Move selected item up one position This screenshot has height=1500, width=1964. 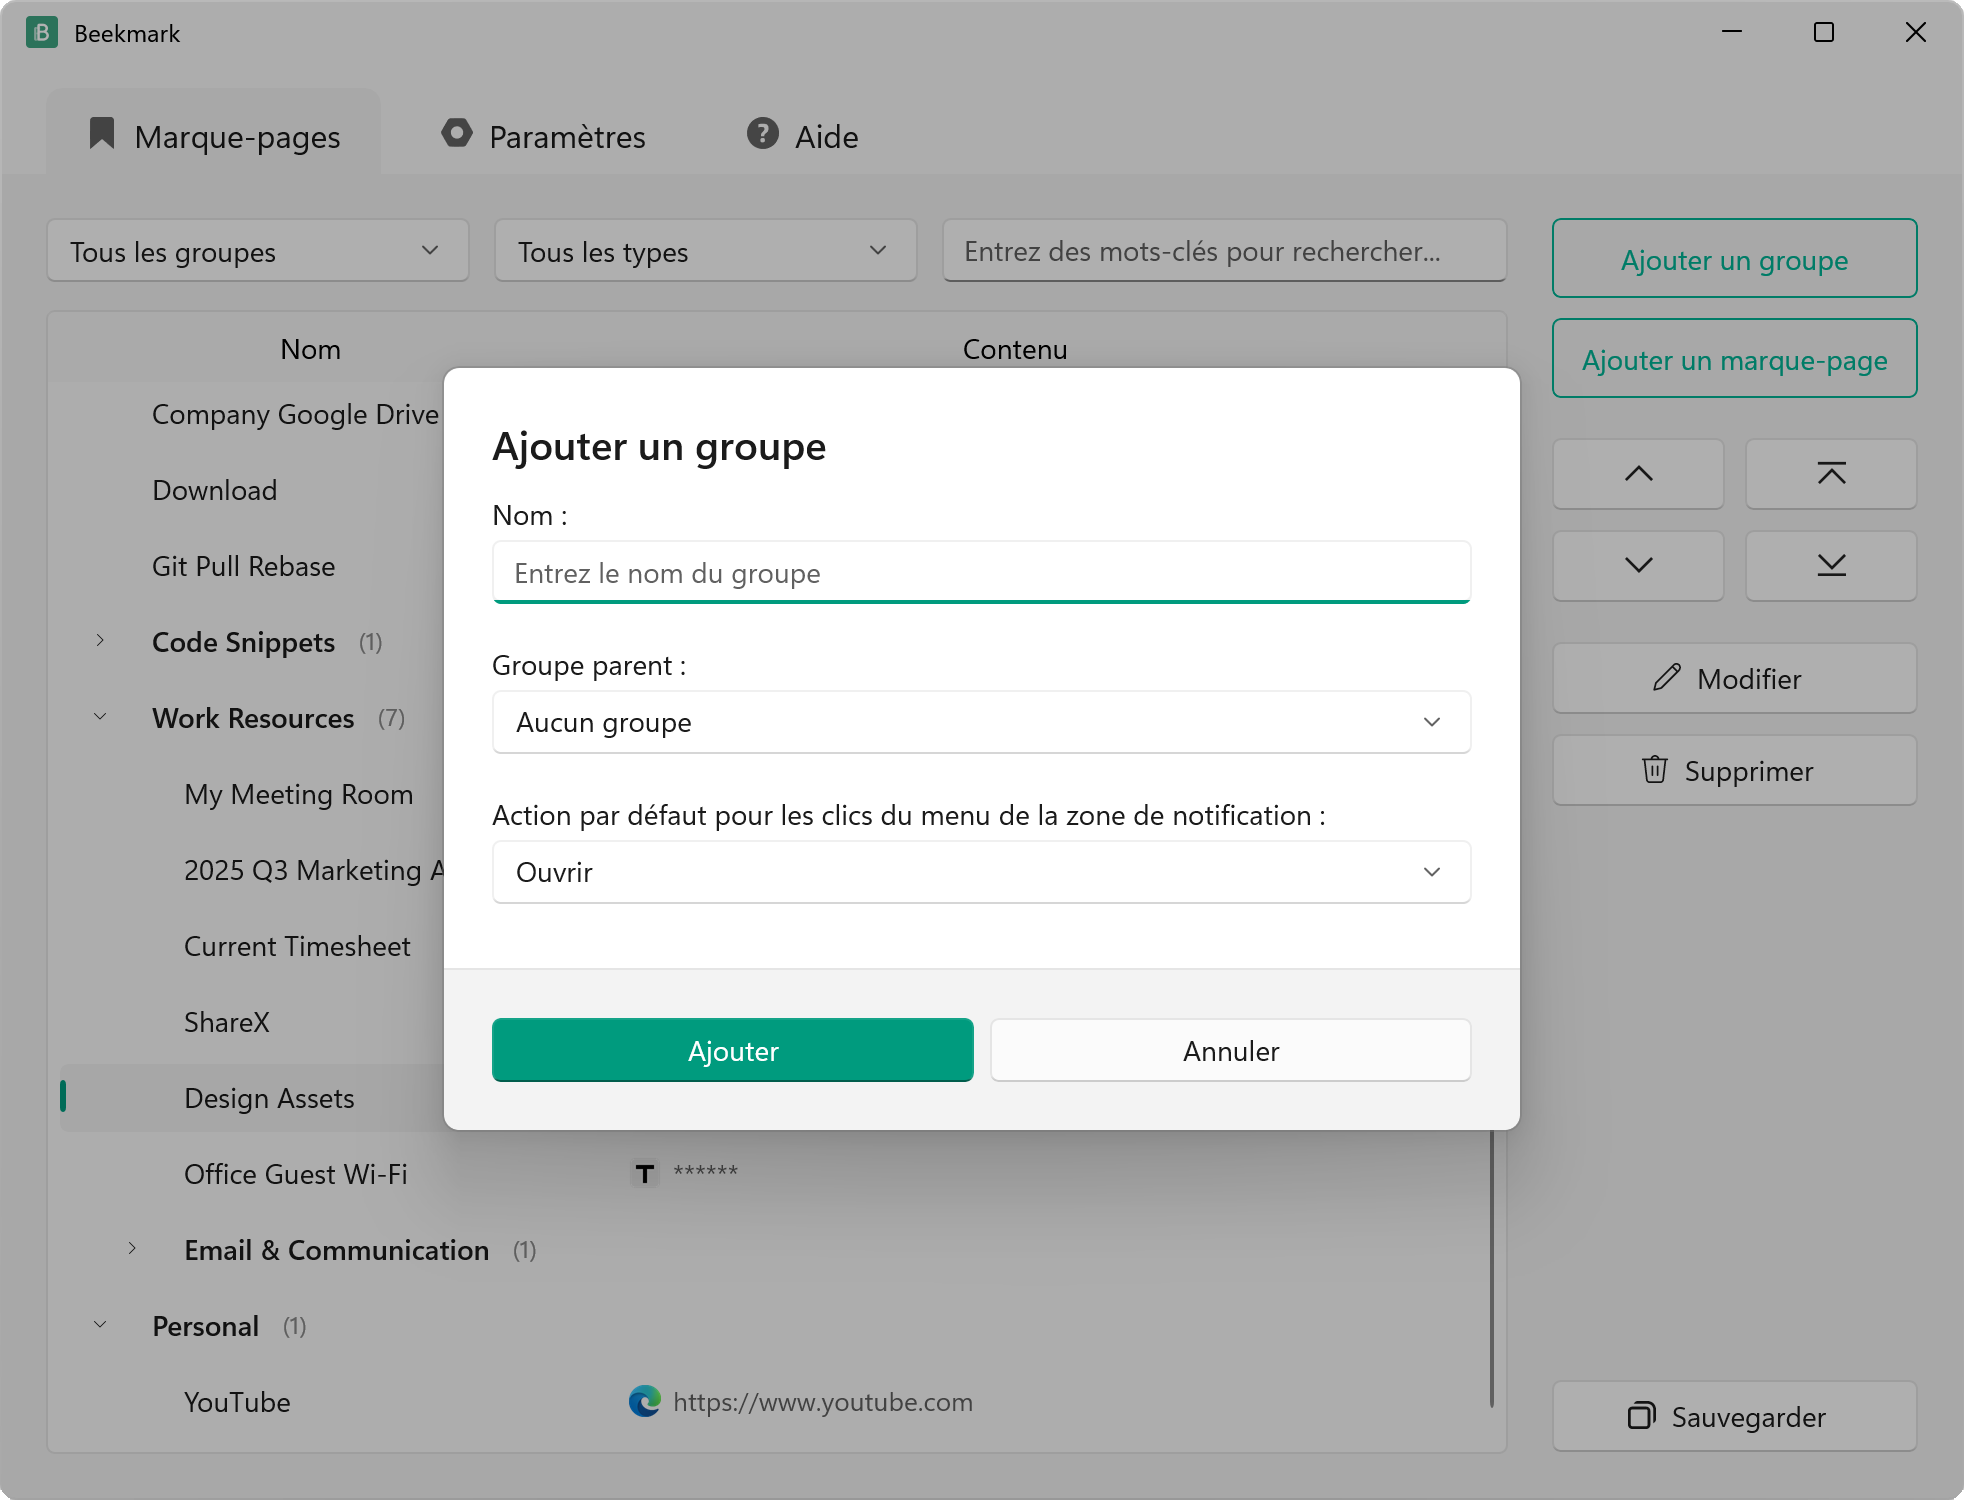point(1639,474)
